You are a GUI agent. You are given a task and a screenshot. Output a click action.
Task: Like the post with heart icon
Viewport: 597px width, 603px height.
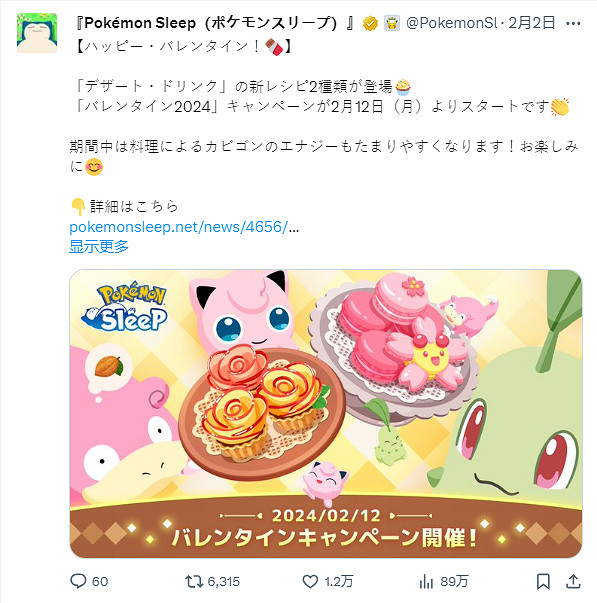tap(310, 581)
